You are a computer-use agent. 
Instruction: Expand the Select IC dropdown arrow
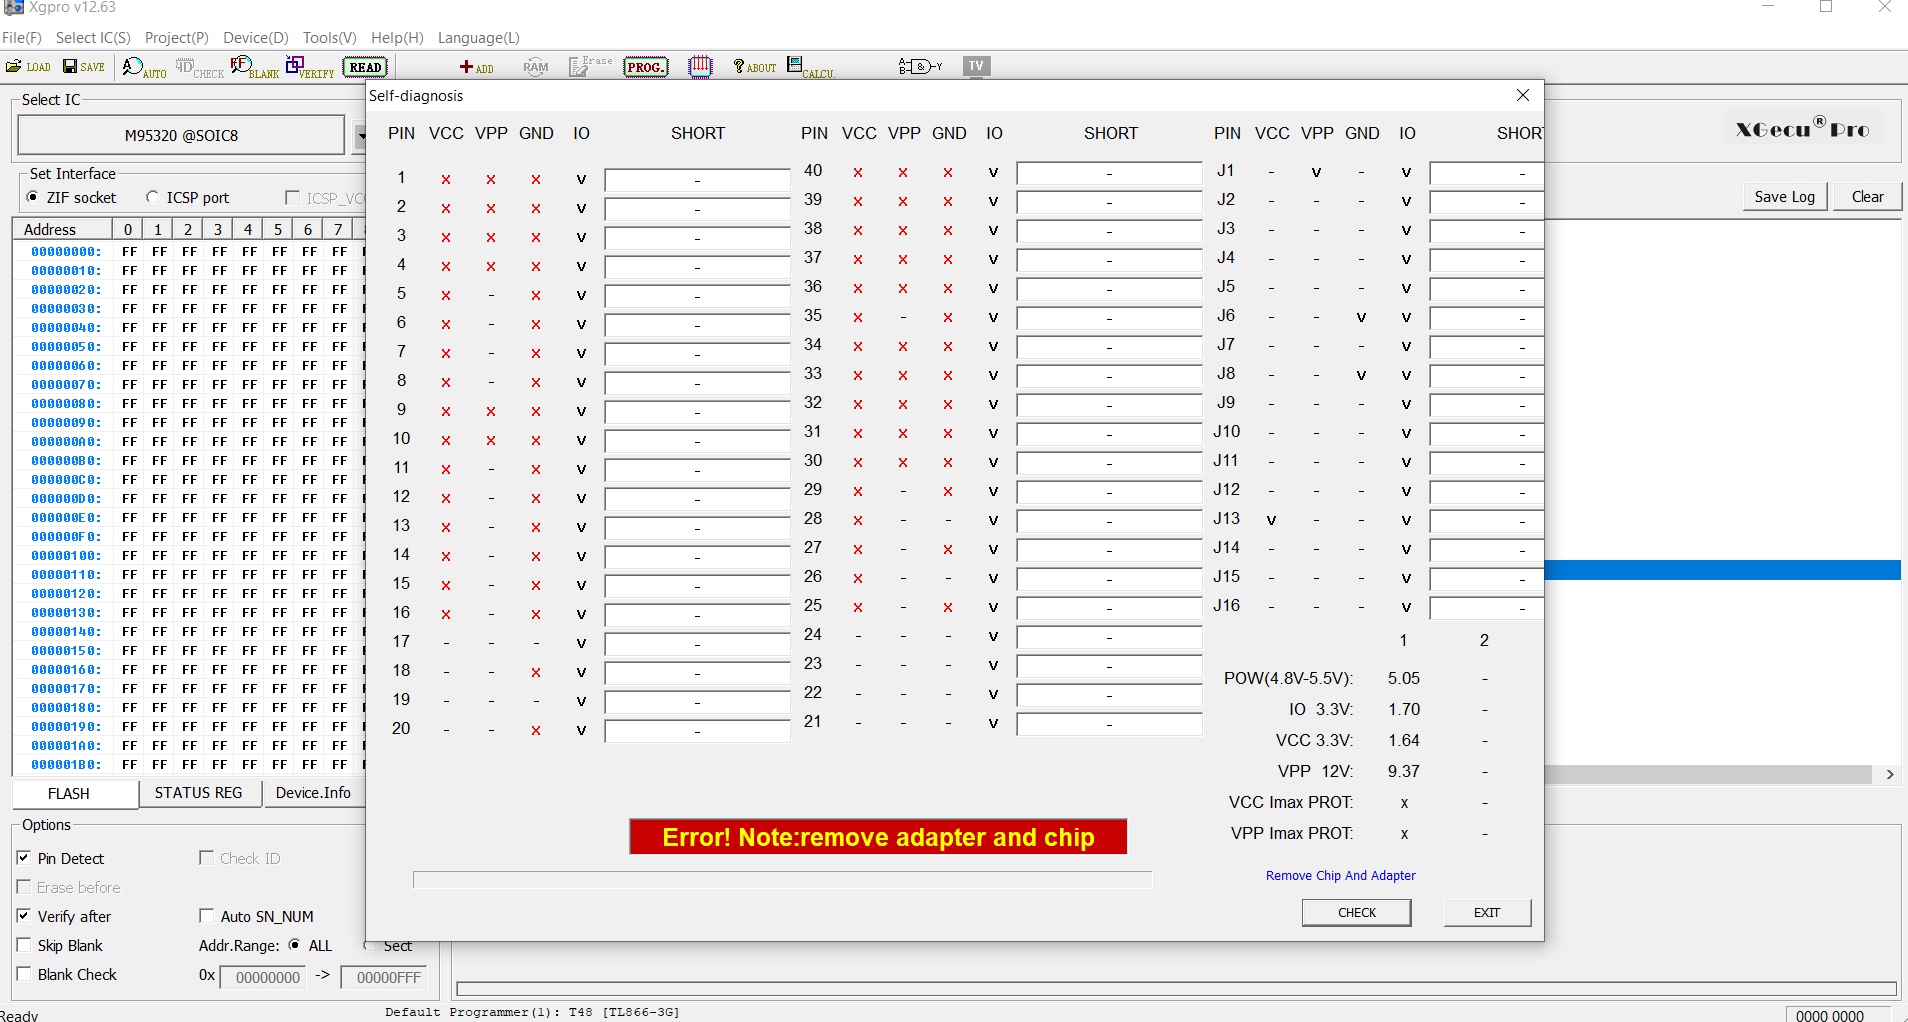(360, 135)
